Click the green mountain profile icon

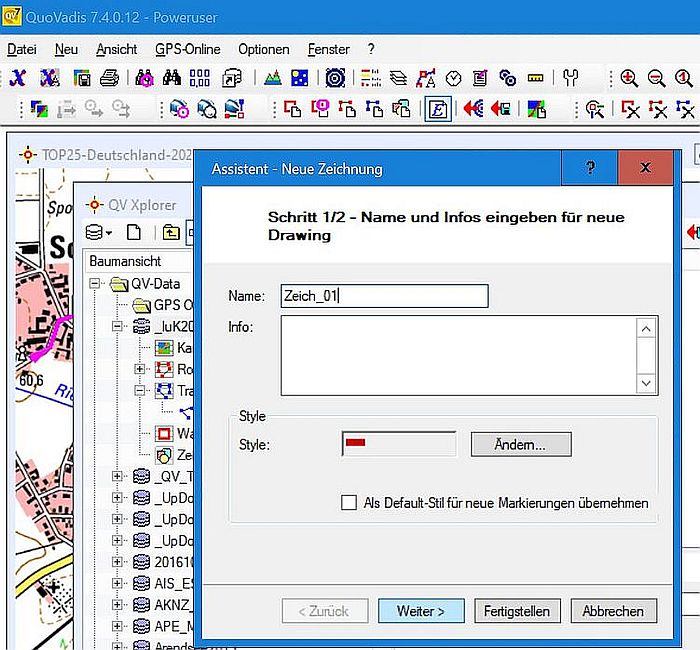272,78
